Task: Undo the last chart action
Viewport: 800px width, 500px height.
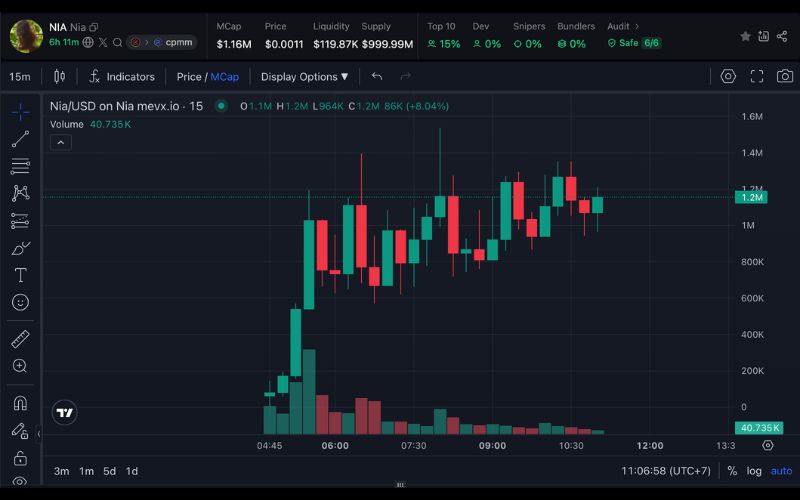Action: pyautogui.click(x=377, y=77)
